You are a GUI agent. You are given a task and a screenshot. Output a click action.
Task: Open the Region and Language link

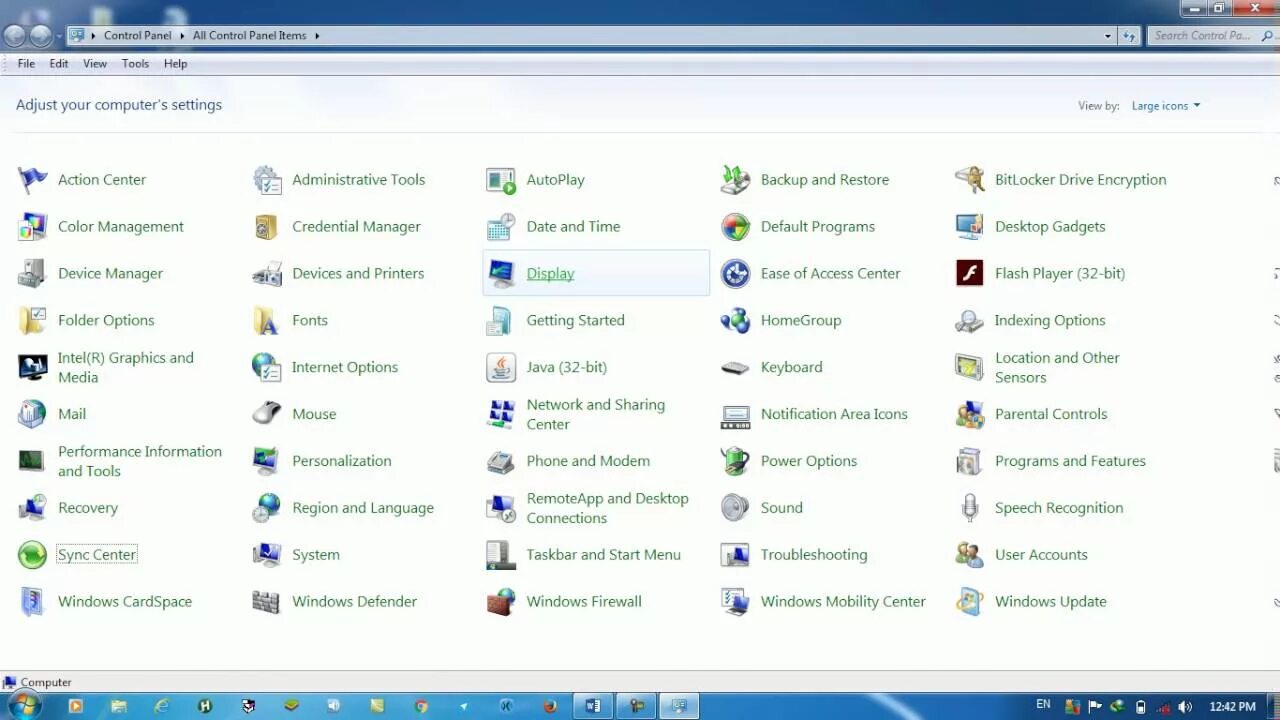(x=363, y=508)
